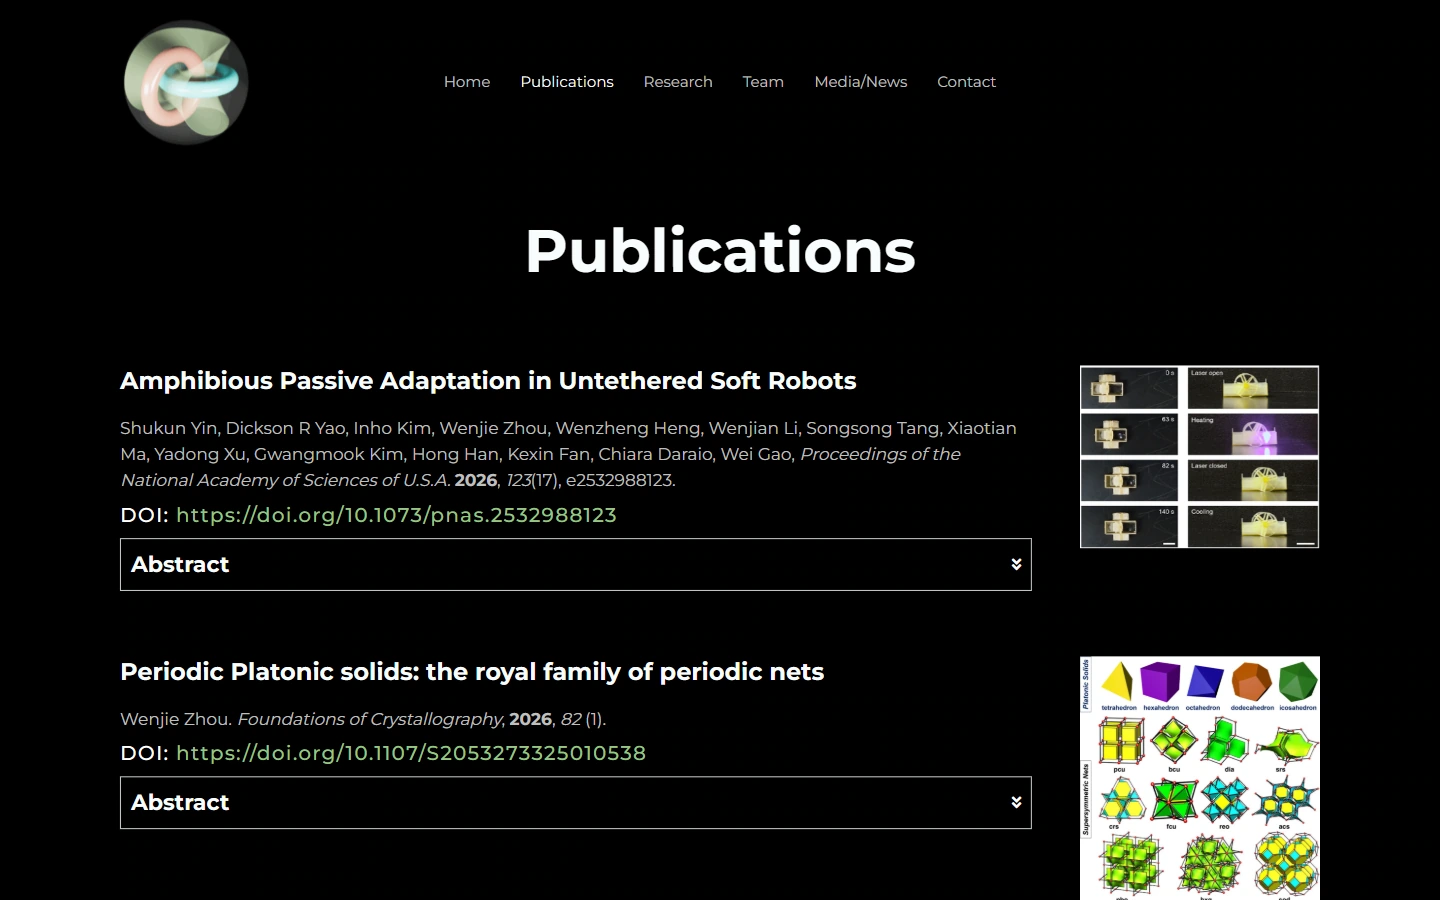Navigate to the Research page
The height and width of the screenshot is (900, 1440).
[x=678, y=82]
